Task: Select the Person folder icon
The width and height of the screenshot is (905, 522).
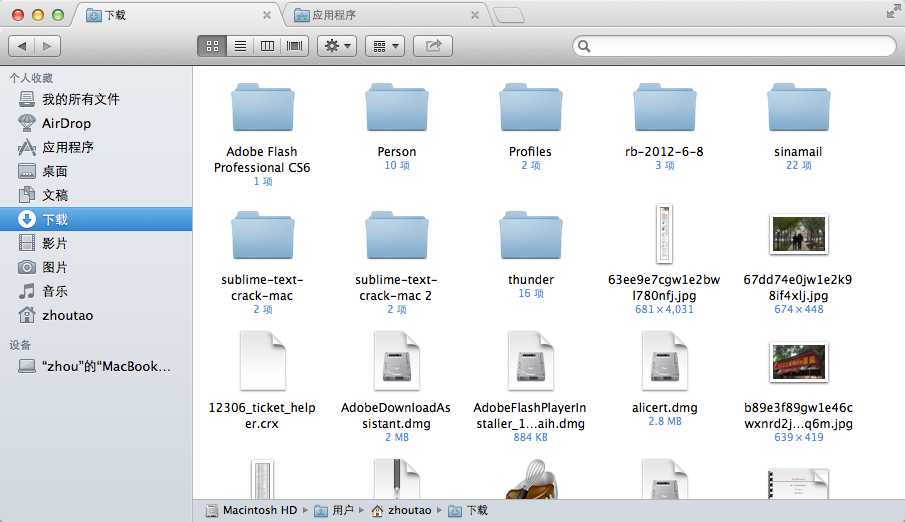Action: pyautogui.click(x=397, y=107)
